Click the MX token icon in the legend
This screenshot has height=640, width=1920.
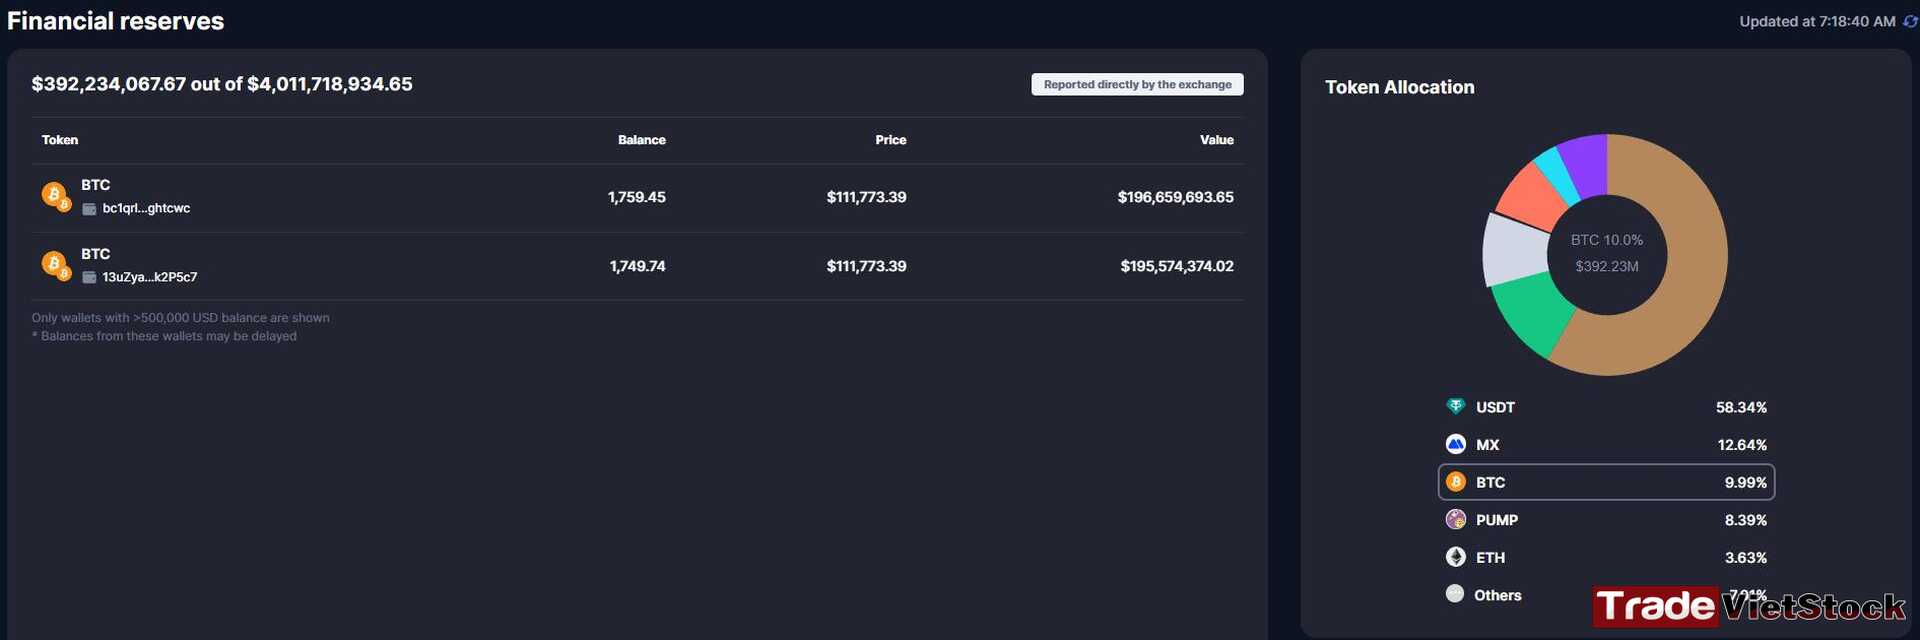pos(1456,444)
